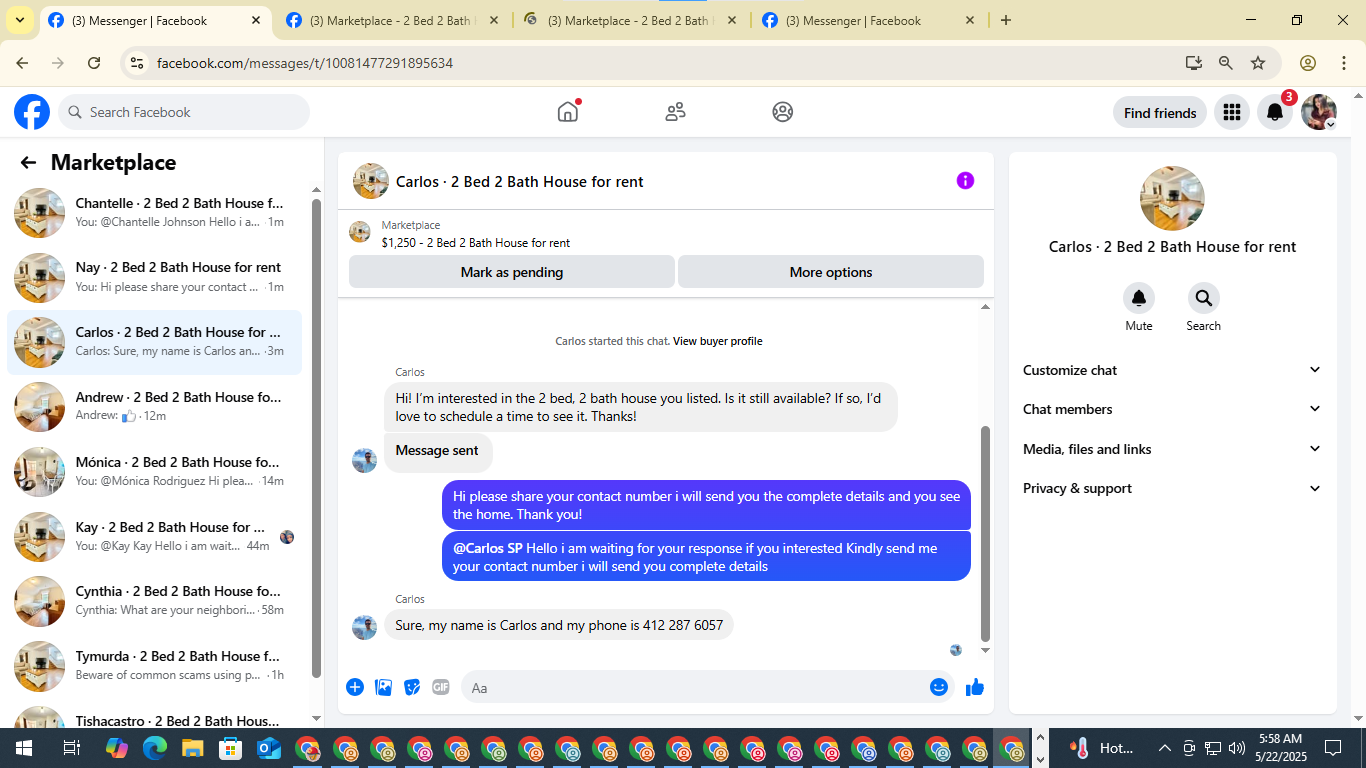1366x768 pixels.
Task: Expand the Privacy & support section
Action: click(x=1172, y=488)
